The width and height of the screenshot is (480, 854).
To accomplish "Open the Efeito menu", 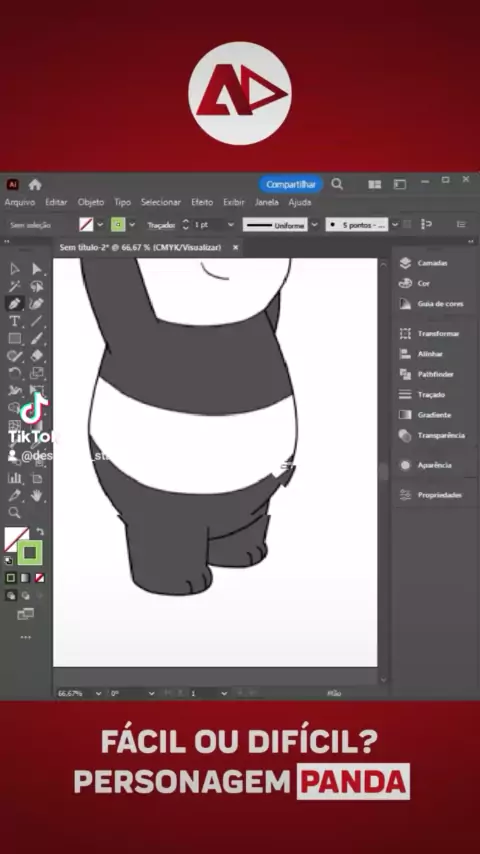I will [202, 202].
